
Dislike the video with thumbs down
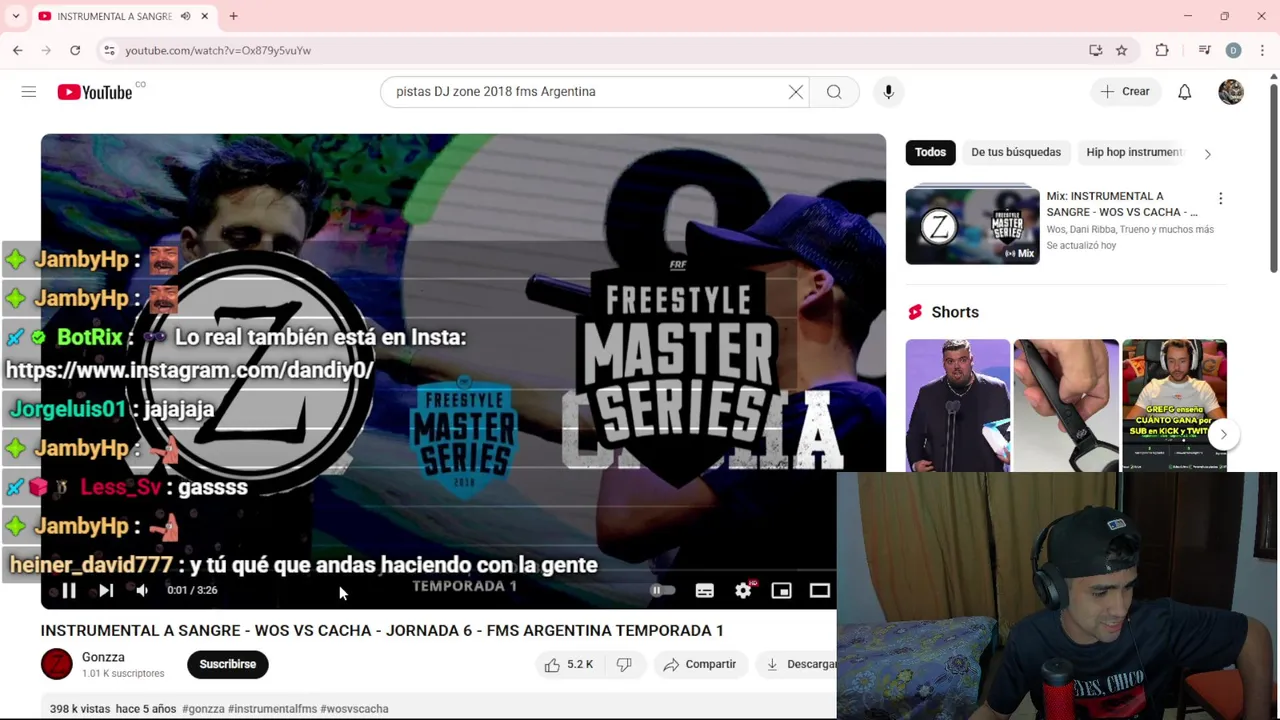(x=624, y=664)
